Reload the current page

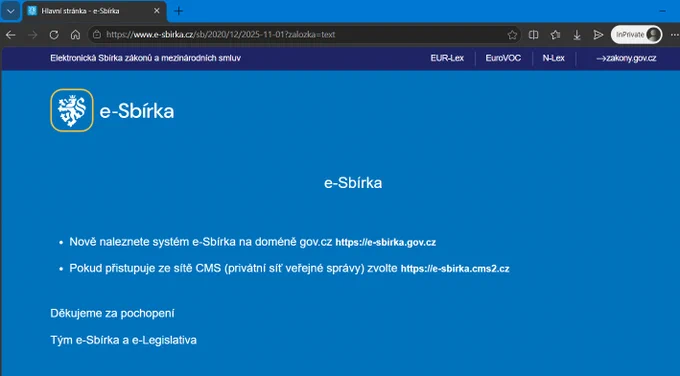[x=54, y=35]
